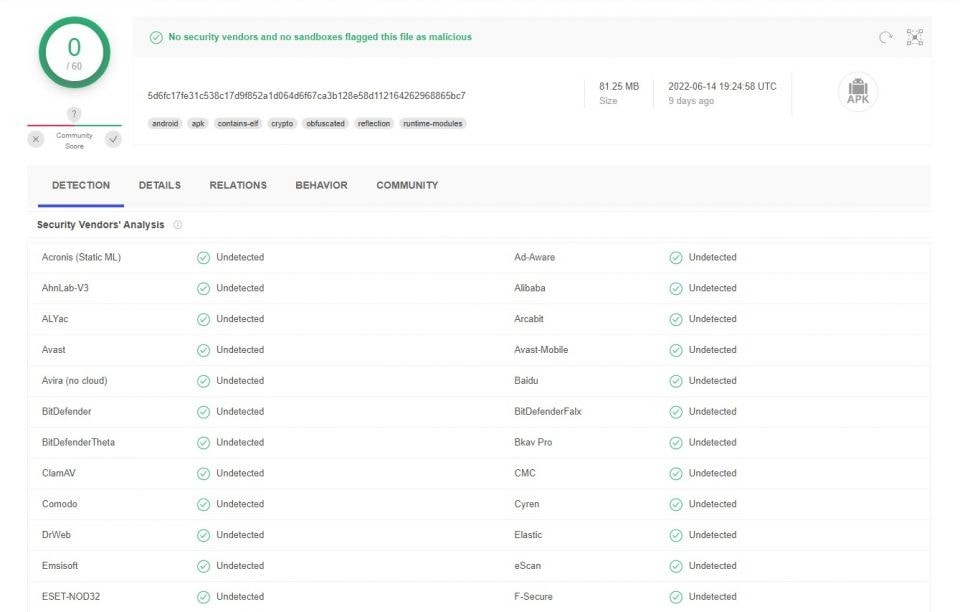The image size is (960, 612).
Task: Click the Security Vendors' Analysis info icon
Action: 178,225
